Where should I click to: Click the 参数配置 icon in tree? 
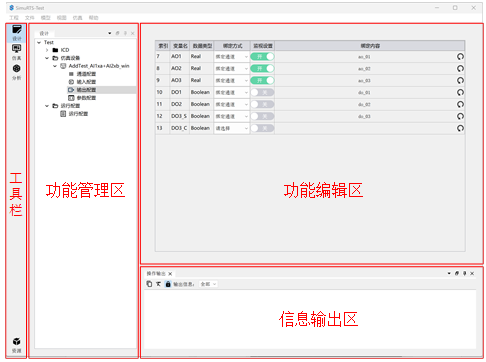pos(71,98)
